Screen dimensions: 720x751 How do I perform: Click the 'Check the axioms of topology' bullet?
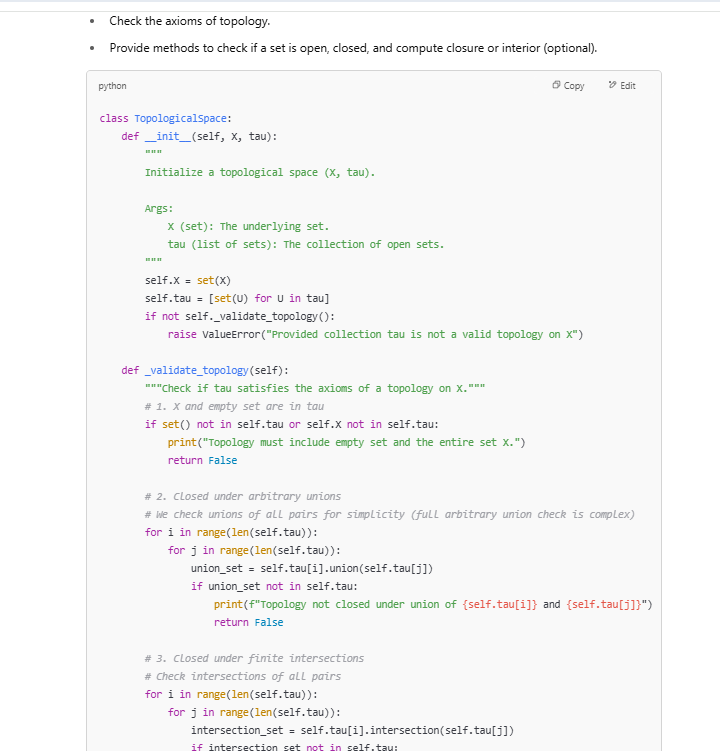pyautogui.click(x=189, y=21)
